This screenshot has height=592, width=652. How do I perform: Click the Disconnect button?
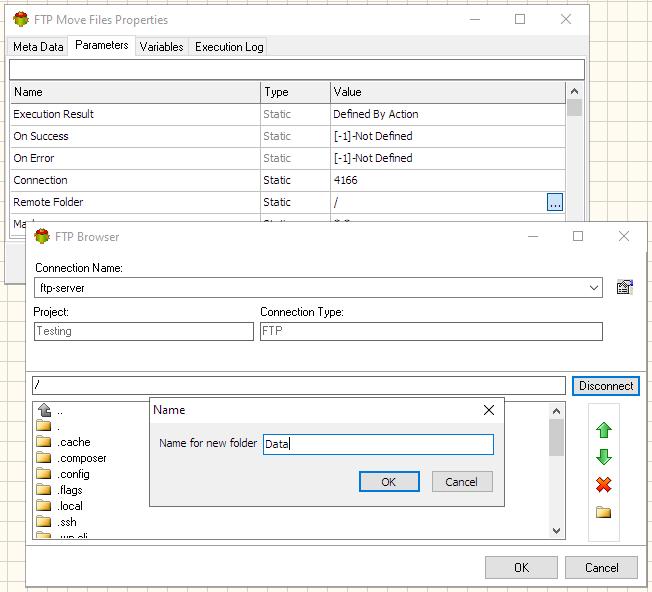coord(605,386)
